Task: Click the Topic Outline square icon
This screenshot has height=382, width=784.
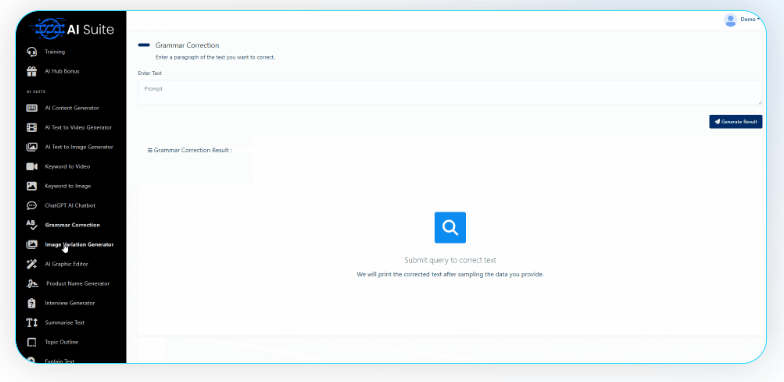Action: coord(32,342)
